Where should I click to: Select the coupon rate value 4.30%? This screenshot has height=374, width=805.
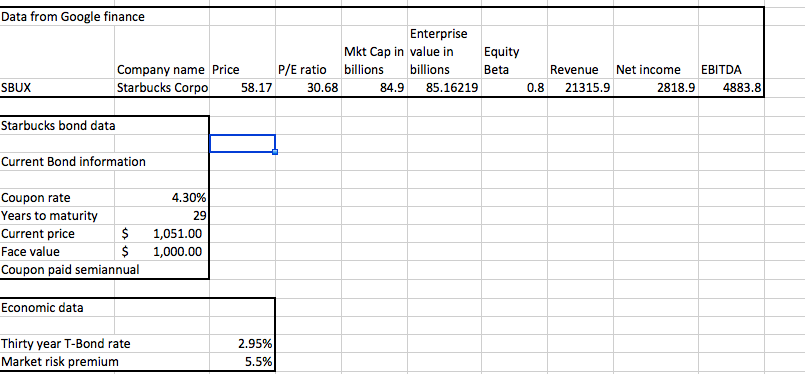pos(162,198)
